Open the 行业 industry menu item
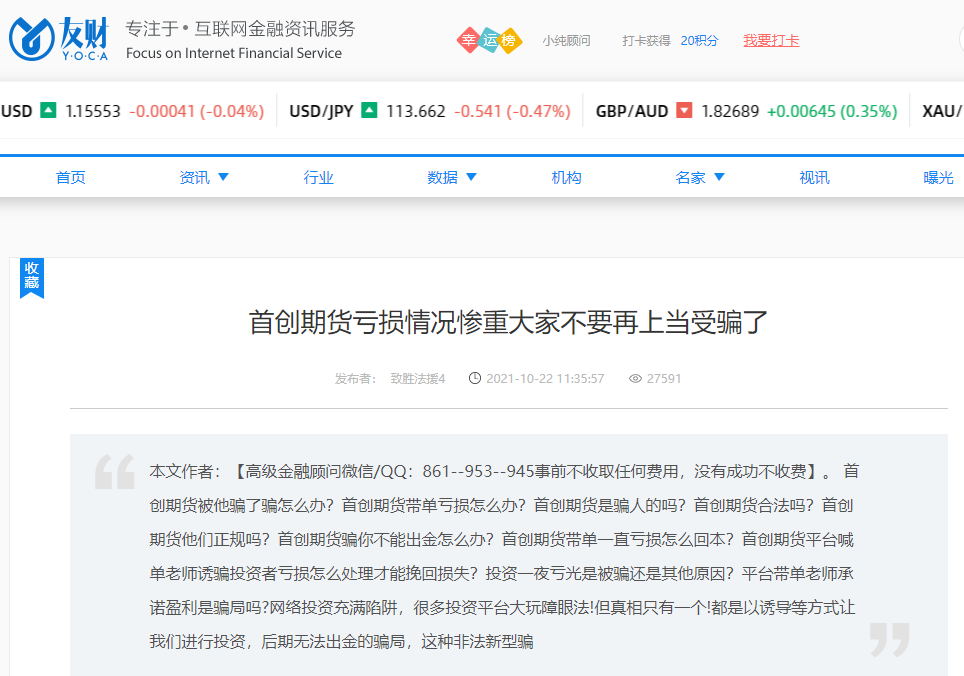 tap(318, 178)
